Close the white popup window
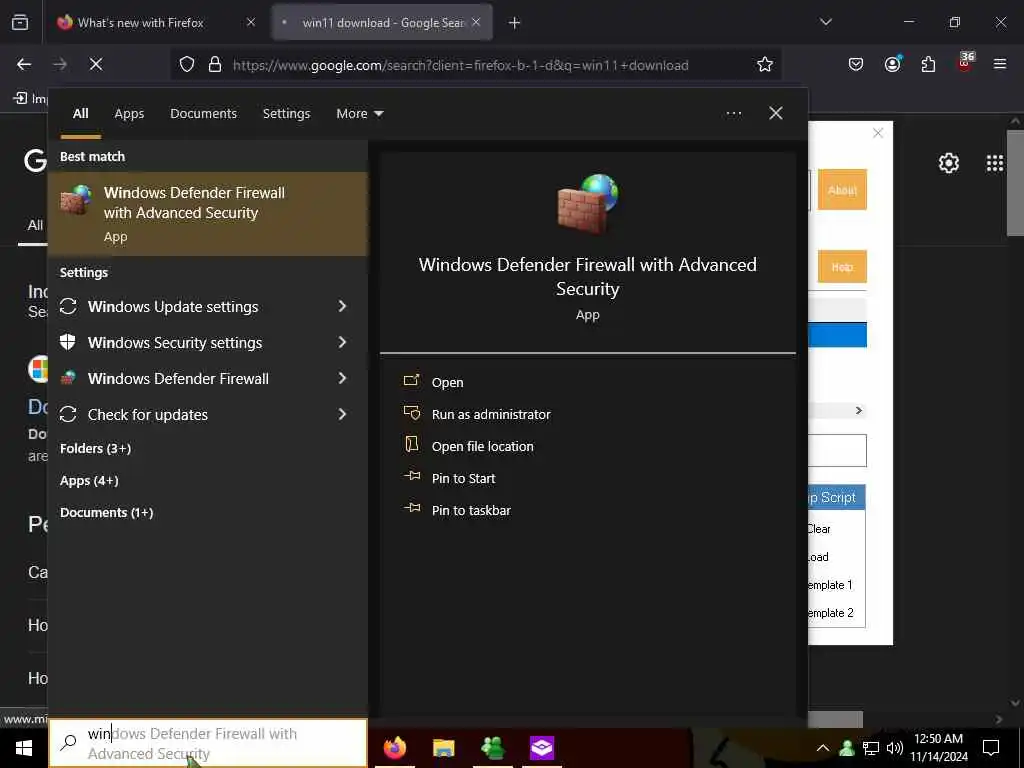The image size is (1024, 768). pyautogui.click(x=878, y=133)
